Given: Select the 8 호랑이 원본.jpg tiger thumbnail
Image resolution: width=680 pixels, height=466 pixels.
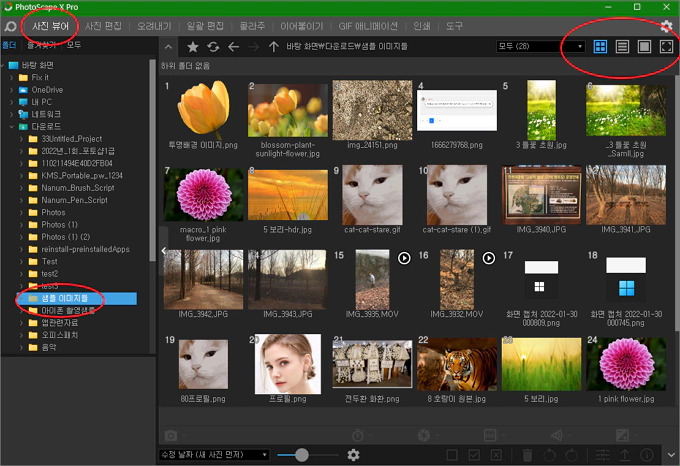Looking at the screenshot, I should (x=457, y=365).
